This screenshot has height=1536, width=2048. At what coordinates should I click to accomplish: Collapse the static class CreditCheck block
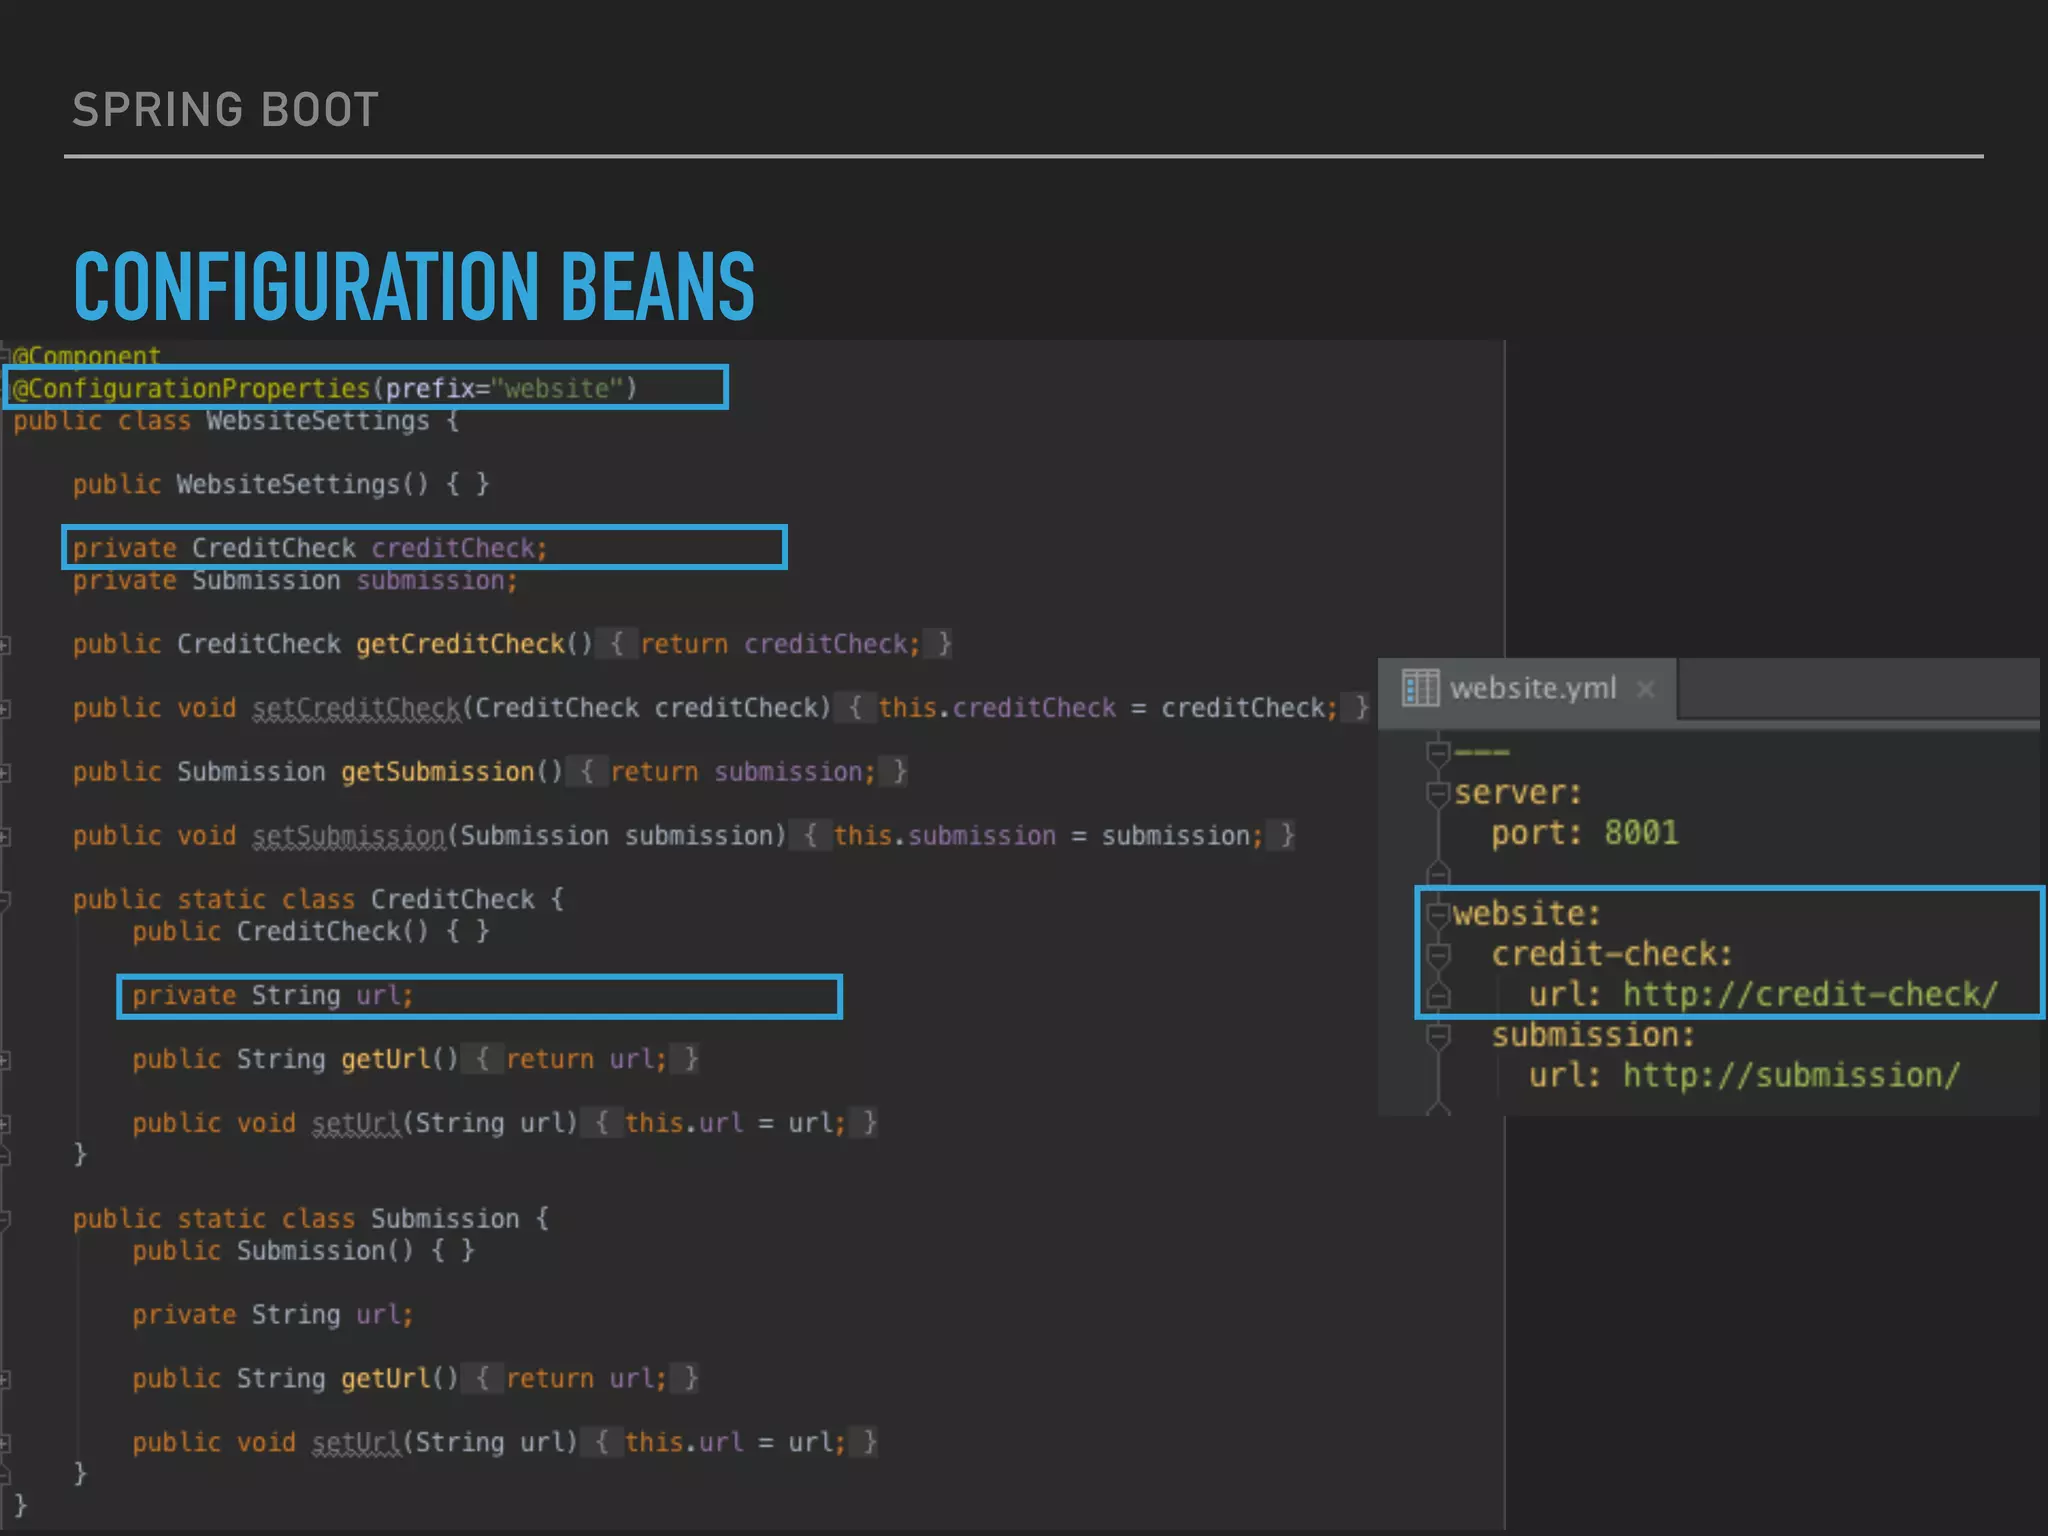point(5,901)
